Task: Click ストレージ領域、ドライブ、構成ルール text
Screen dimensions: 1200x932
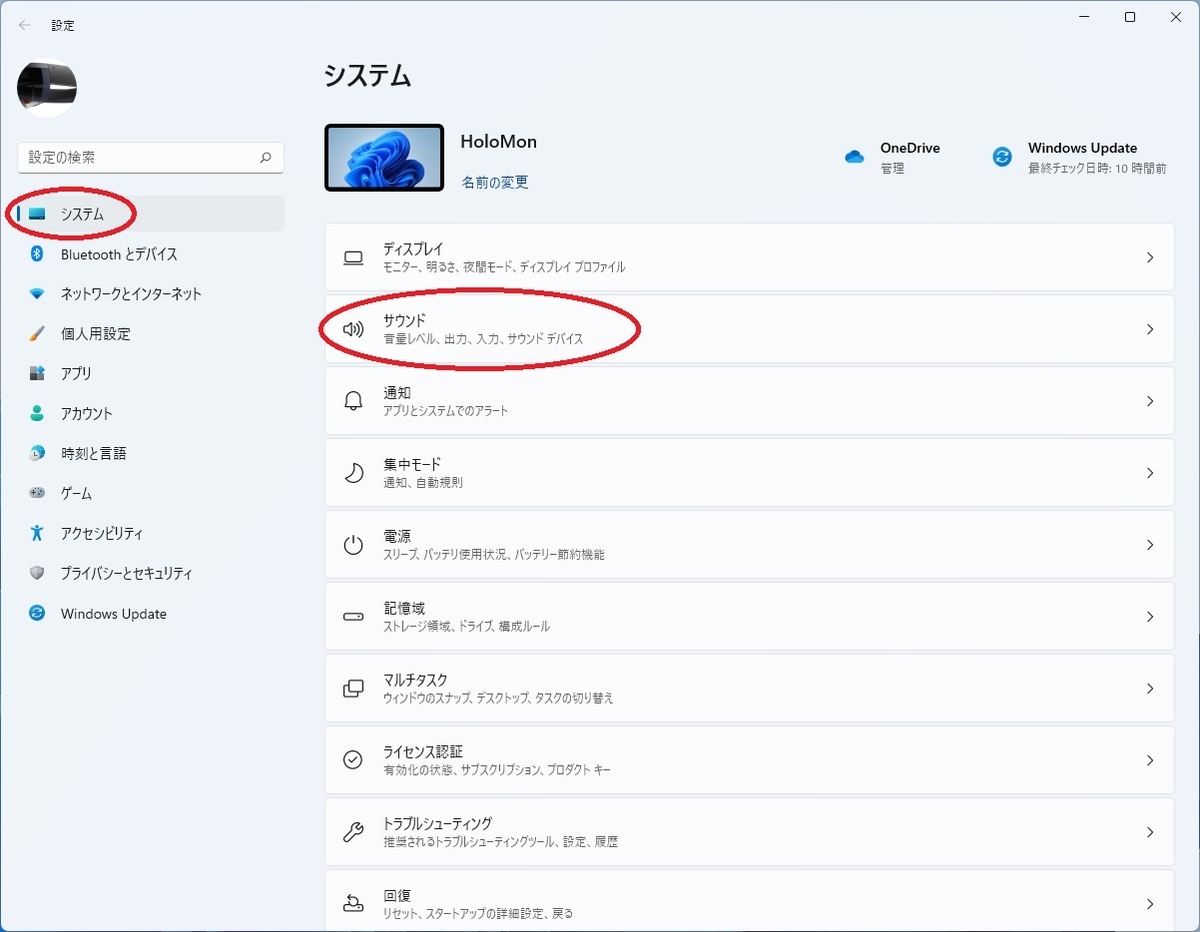Action: coord(466,626)
